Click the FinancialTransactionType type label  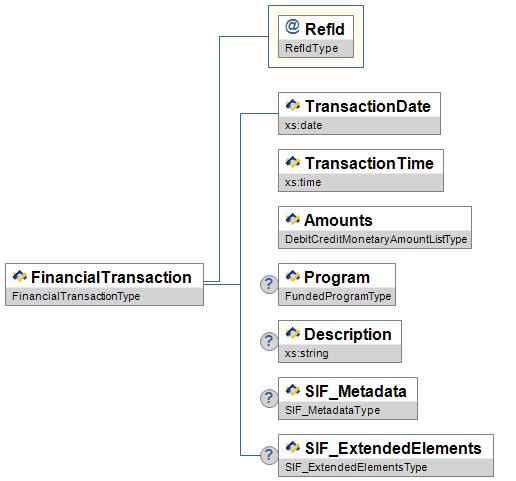click(76, 296)
